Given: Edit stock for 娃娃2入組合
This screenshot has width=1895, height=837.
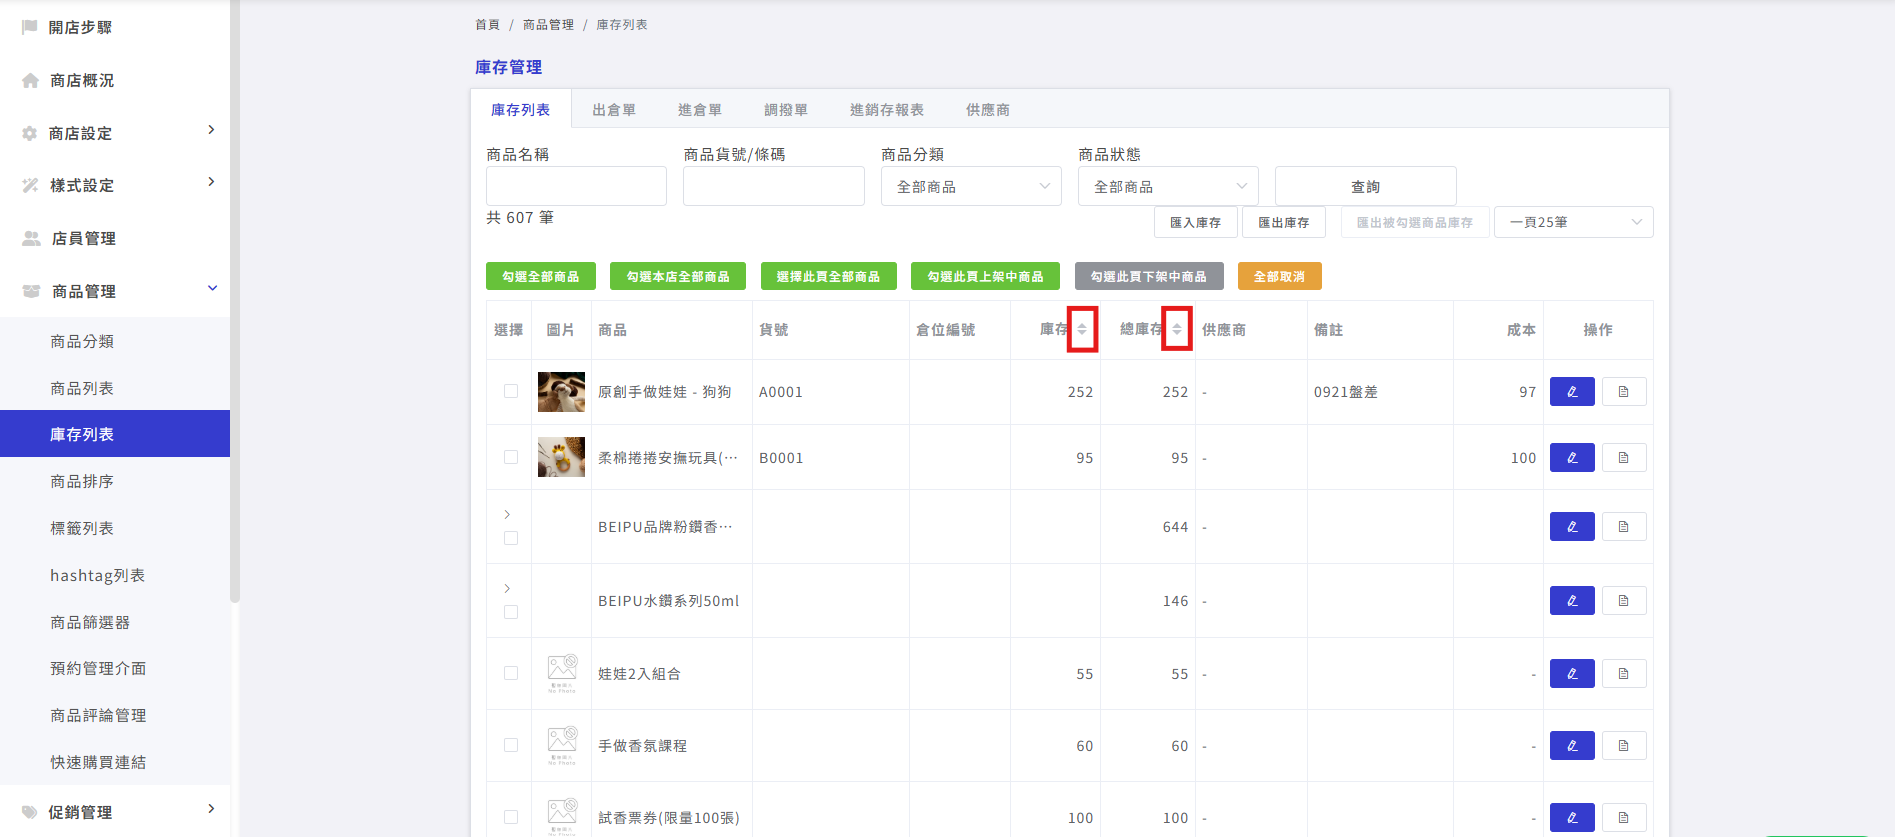Looking at the screenshot, I should [1572, 674].
